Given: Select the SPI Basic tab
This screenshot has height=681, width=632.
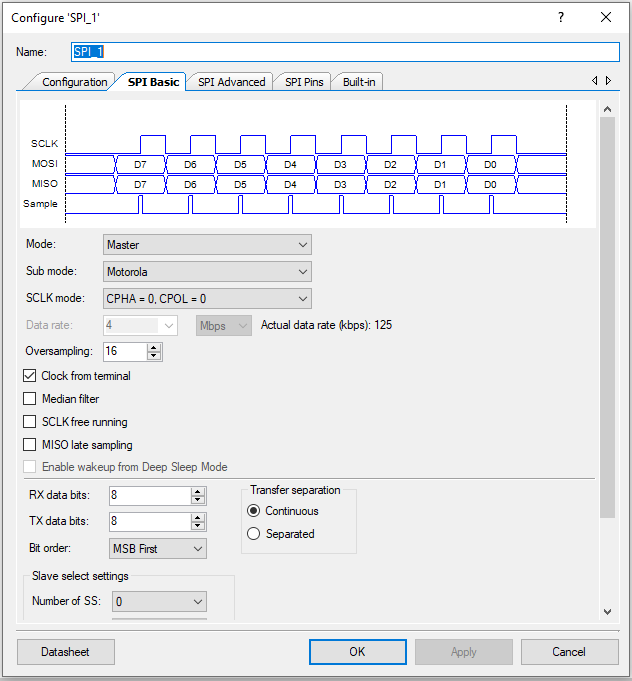Looking at the screenshot, I should click(x=153, y=82).
